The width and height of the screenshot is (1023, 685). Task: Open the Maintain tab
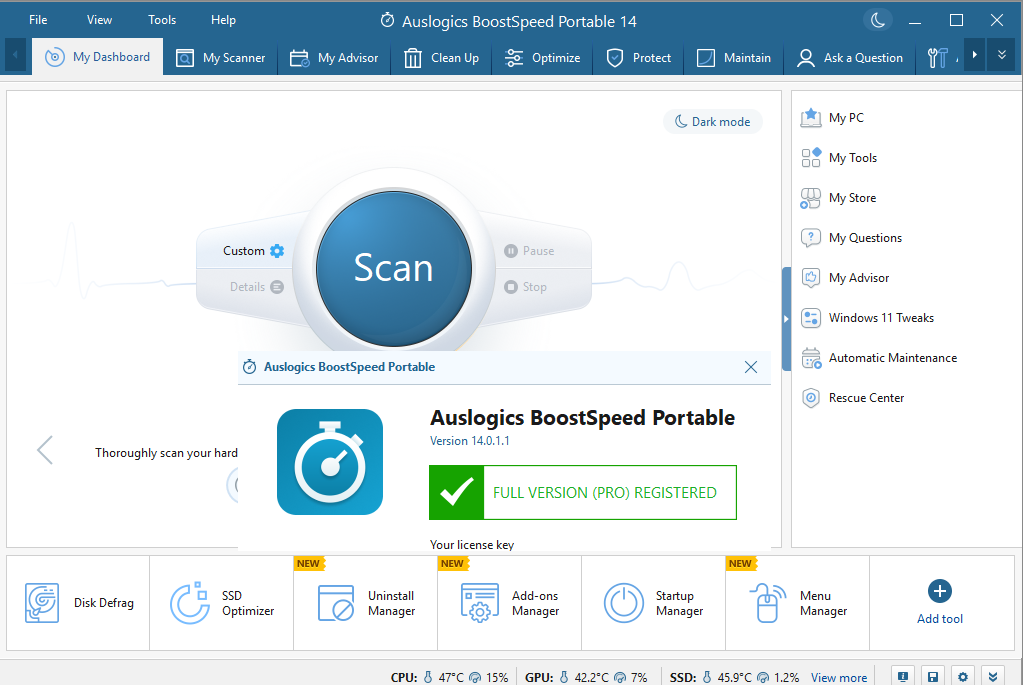coord(733,58)
